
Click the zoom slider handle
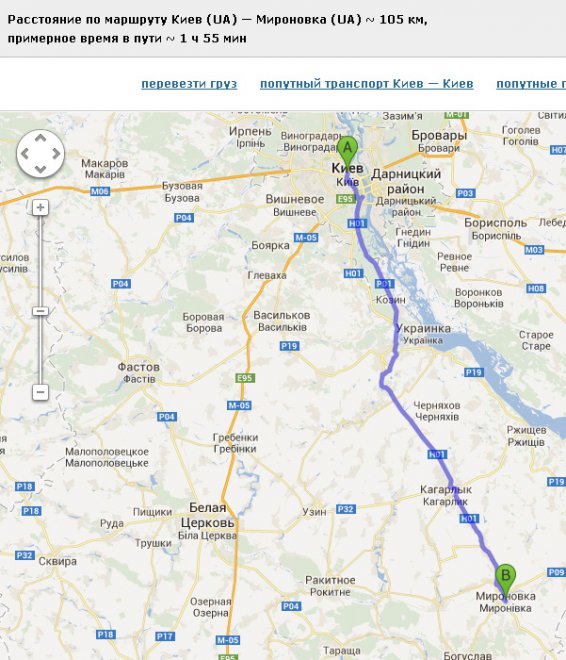point(40,311)
